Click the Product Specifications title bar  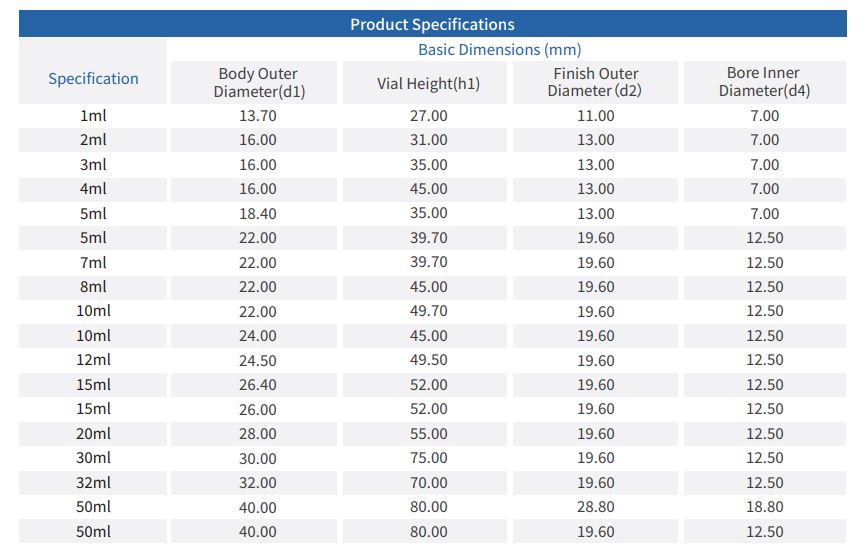tap(432, 24)
